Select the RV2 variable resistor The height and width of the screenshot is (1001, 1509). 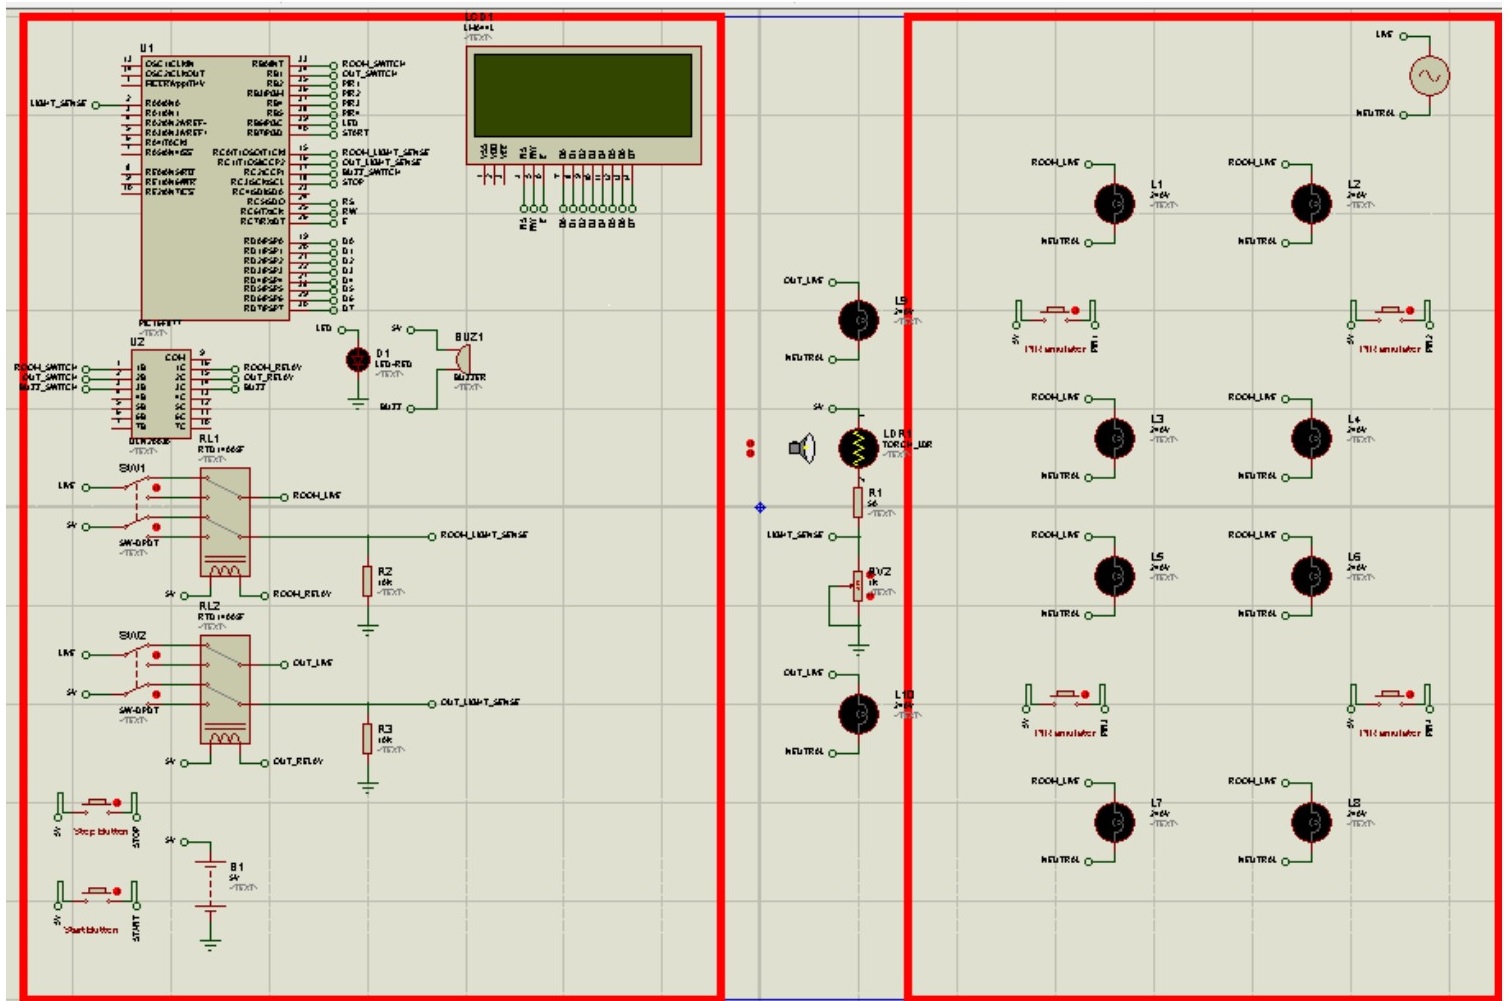[x=858, y=586]
